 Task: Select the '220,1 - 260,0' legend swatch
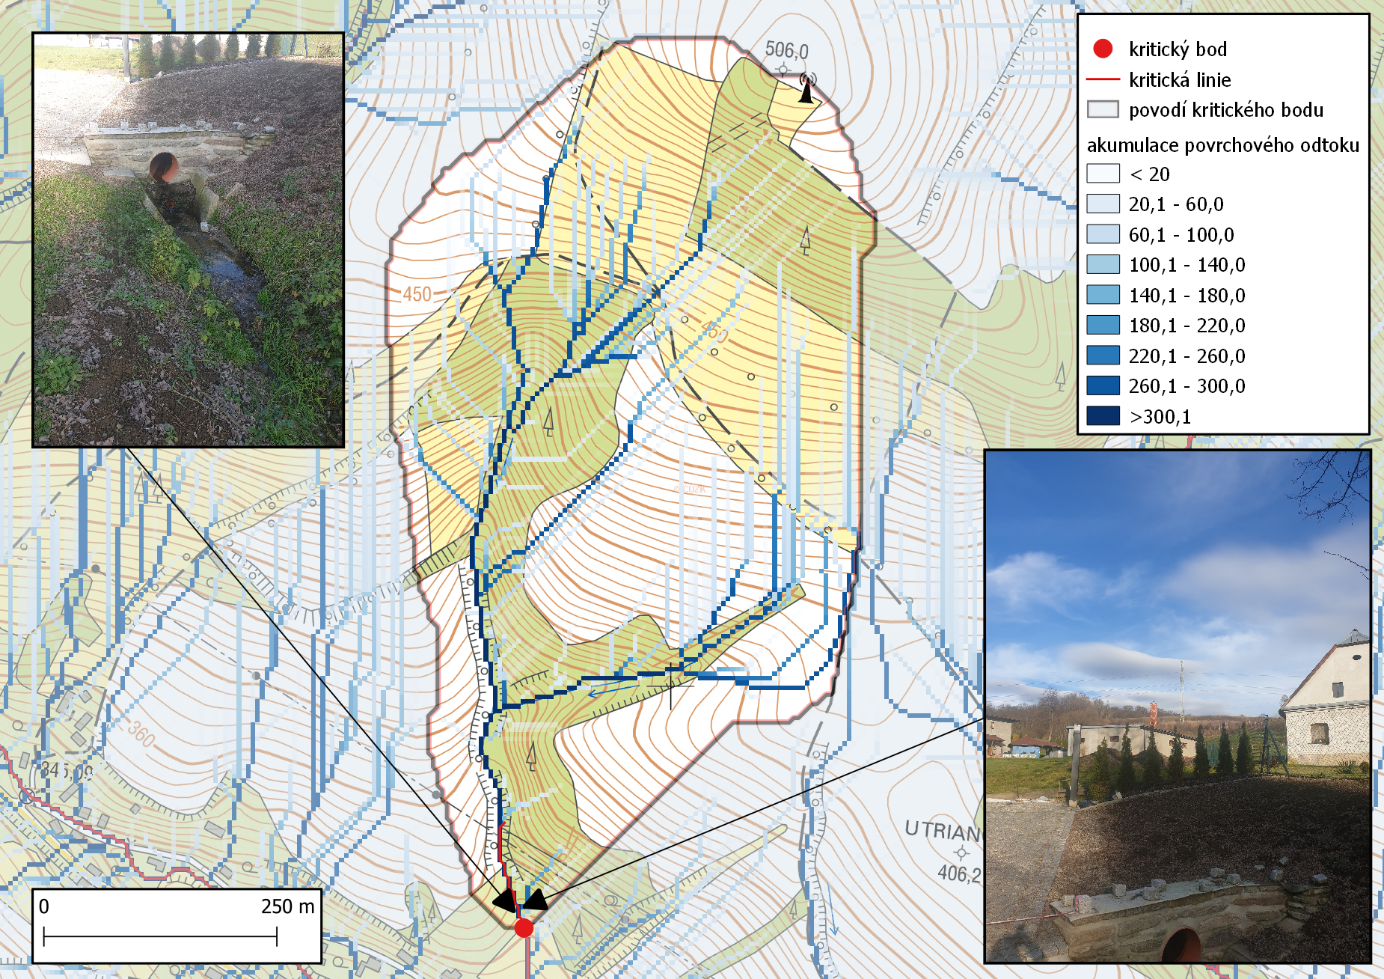[1103, 355]
